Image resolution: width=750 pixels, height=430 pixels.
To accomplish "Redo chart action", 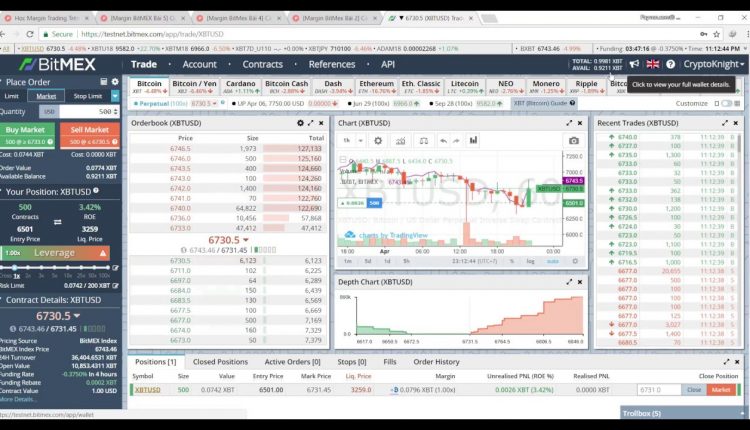I will click(x=456, y=141).
